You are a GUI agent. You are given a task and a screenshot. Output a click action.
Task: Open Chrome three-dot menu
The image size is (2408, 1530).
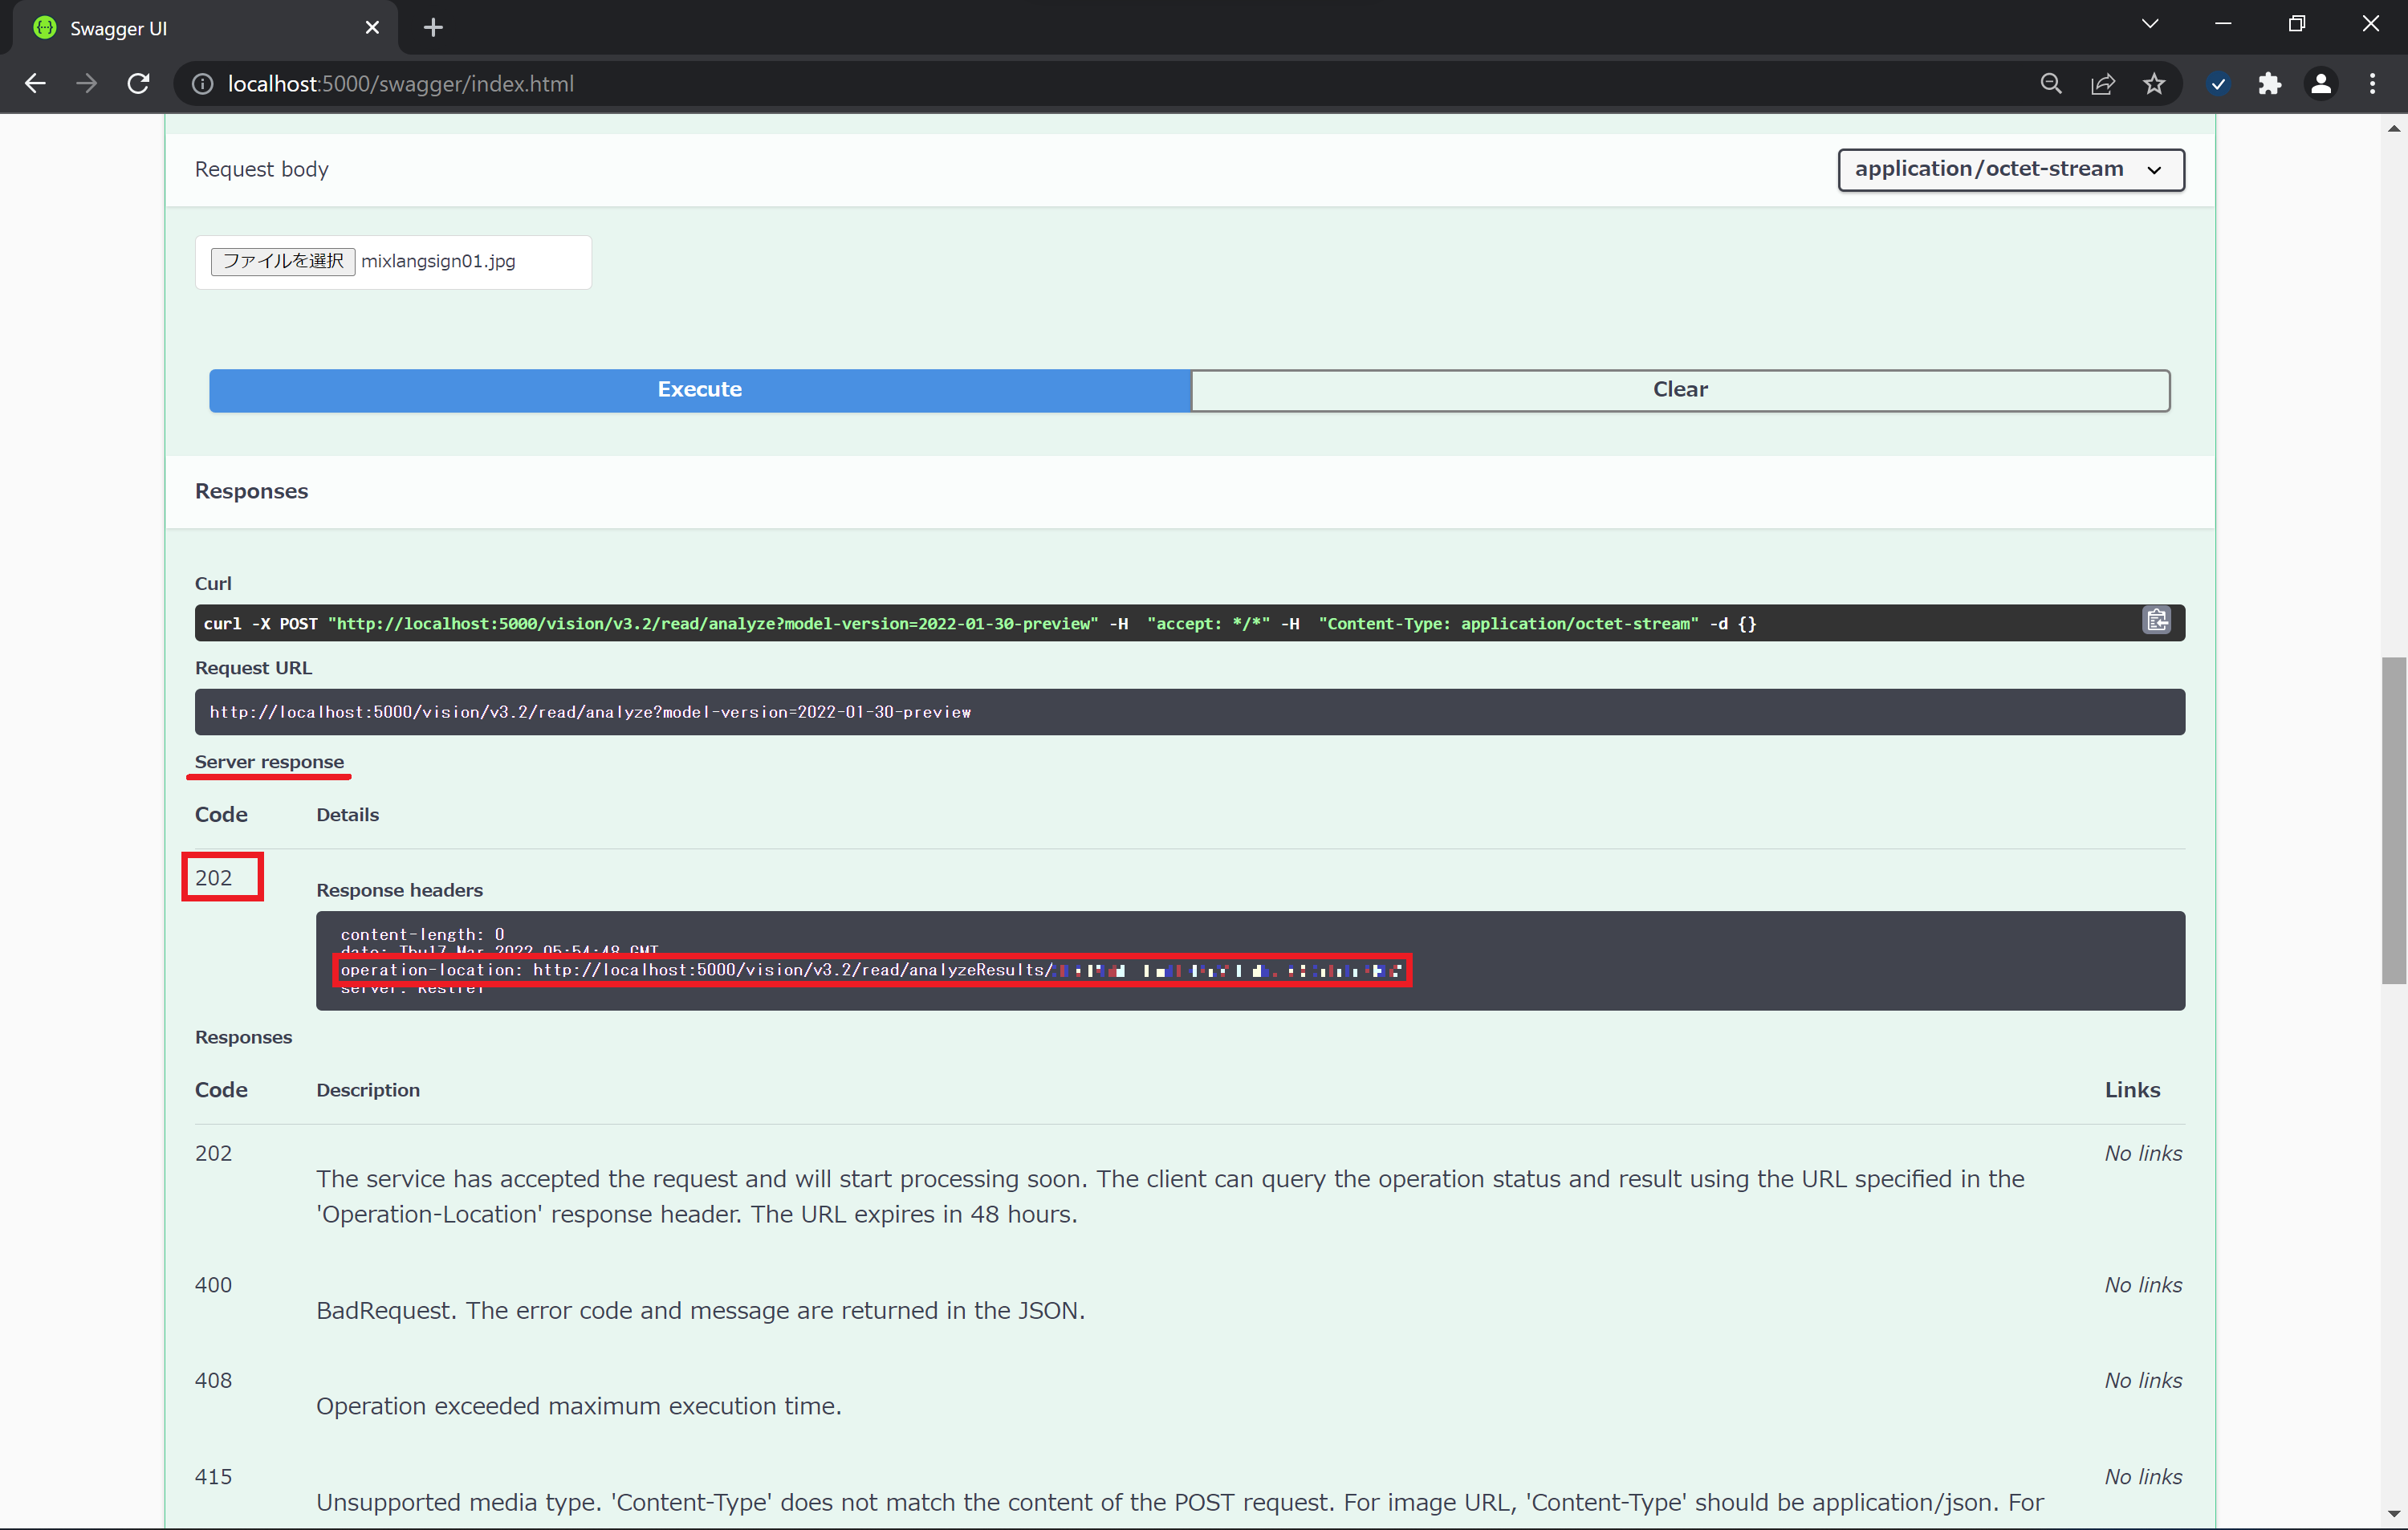(2372, 84)
